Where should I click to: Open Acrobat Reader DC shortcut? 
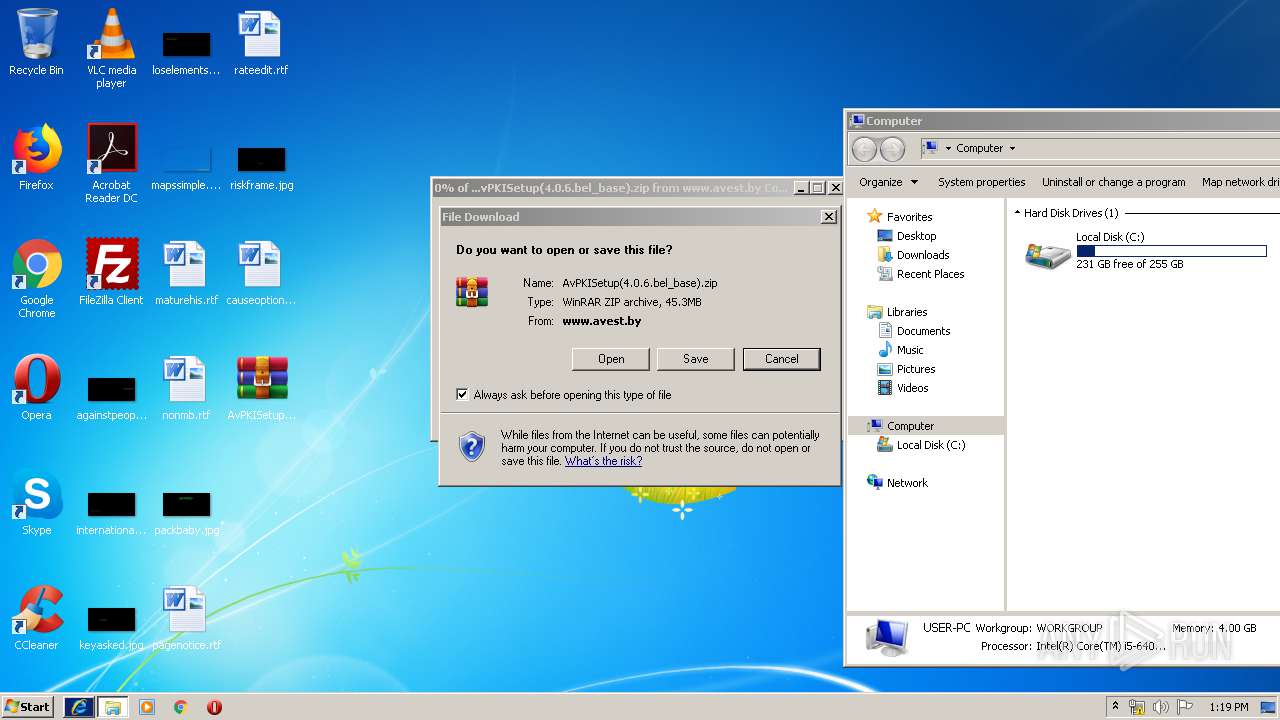(x=111, y=163)
